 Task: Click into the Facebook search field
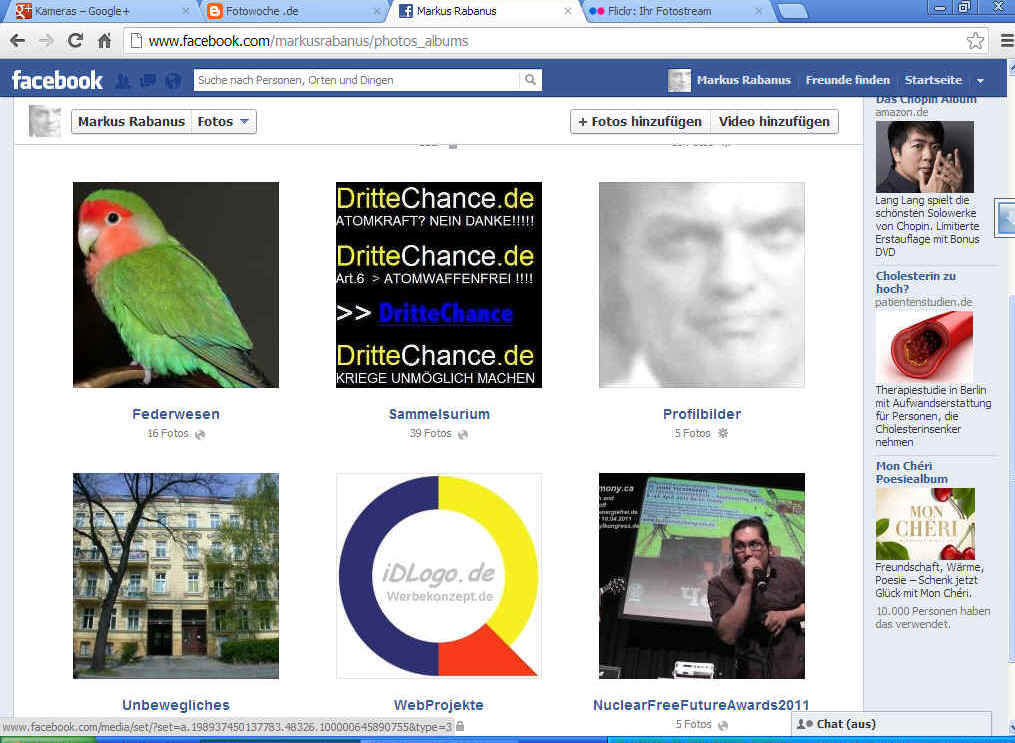[355, 80]
